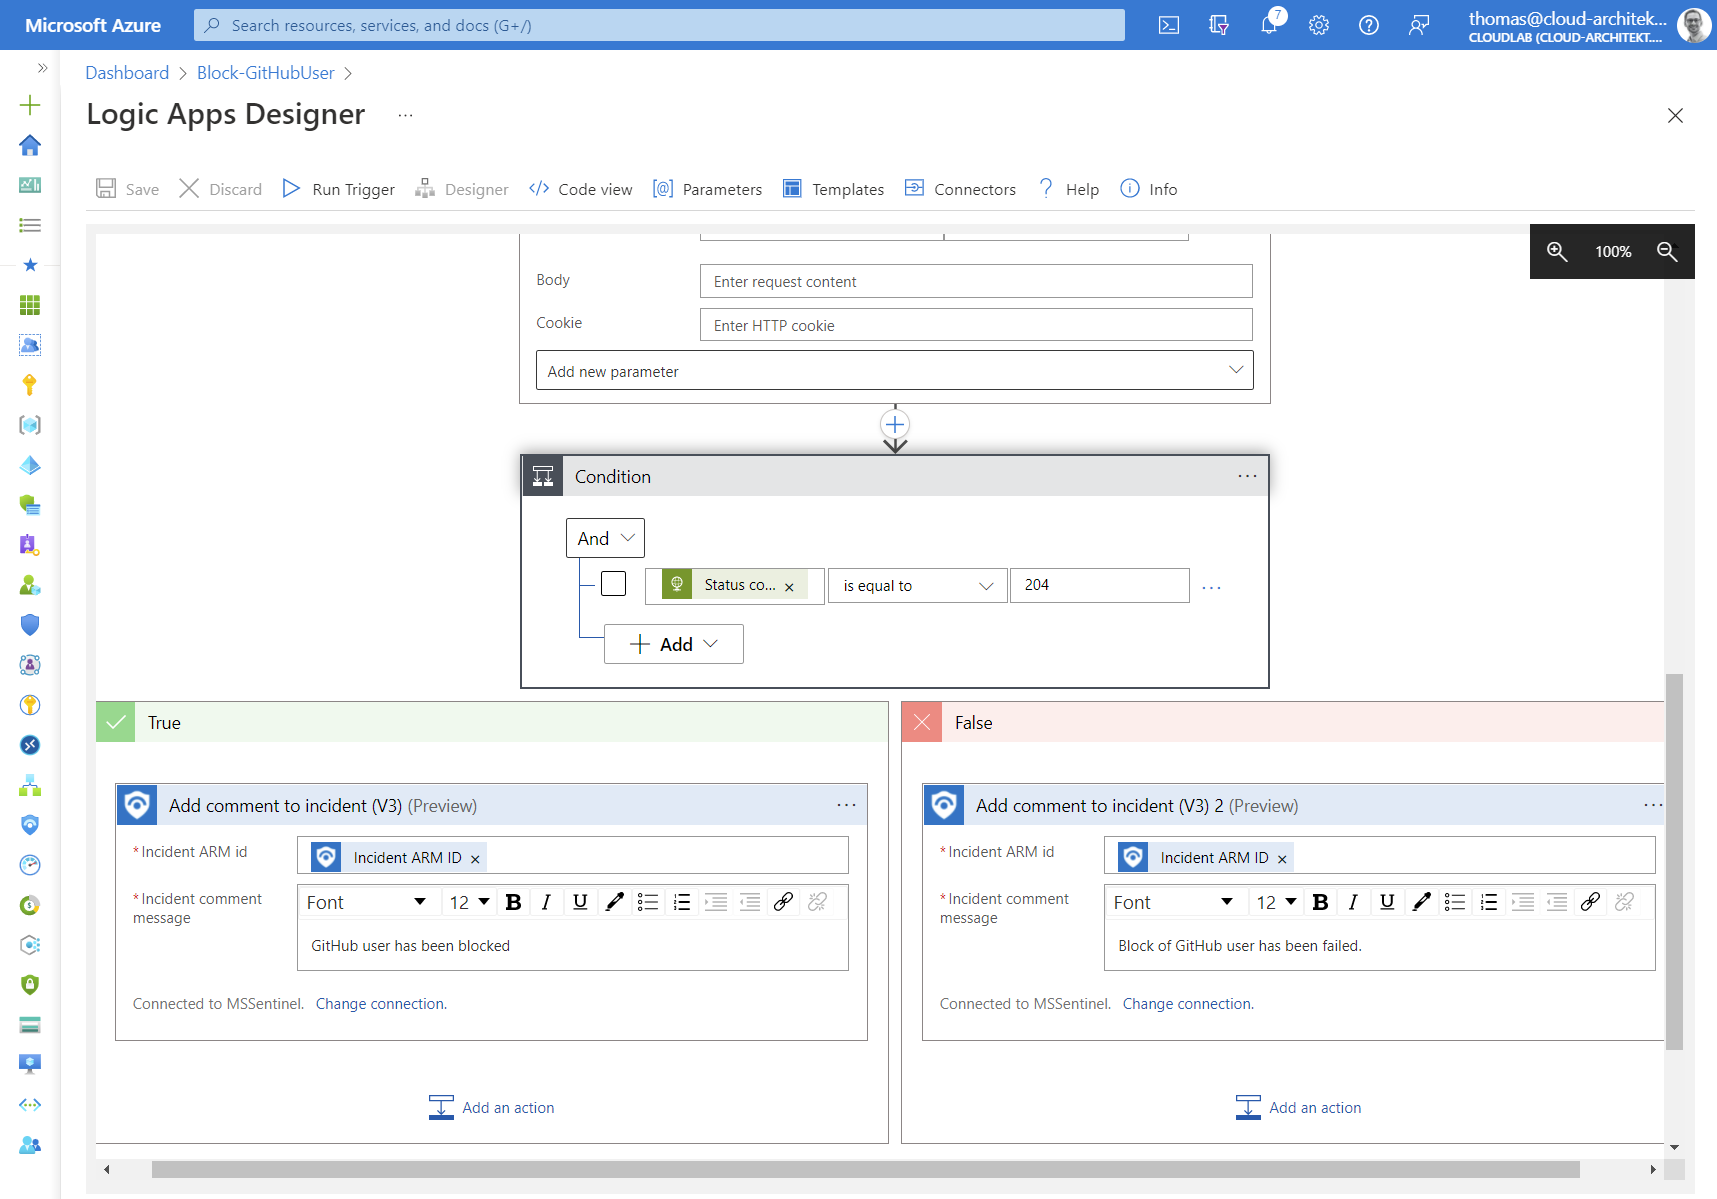Go to Azure Home in sidebar
The width and height of the screenshot is (1717, 1199).
[30, 145]
